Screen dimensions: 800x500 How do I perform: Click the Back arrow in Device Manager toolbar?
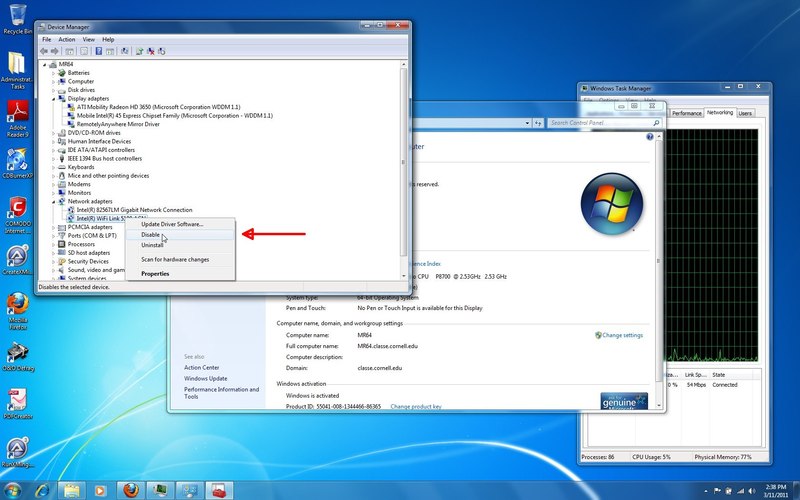(44, 51)
